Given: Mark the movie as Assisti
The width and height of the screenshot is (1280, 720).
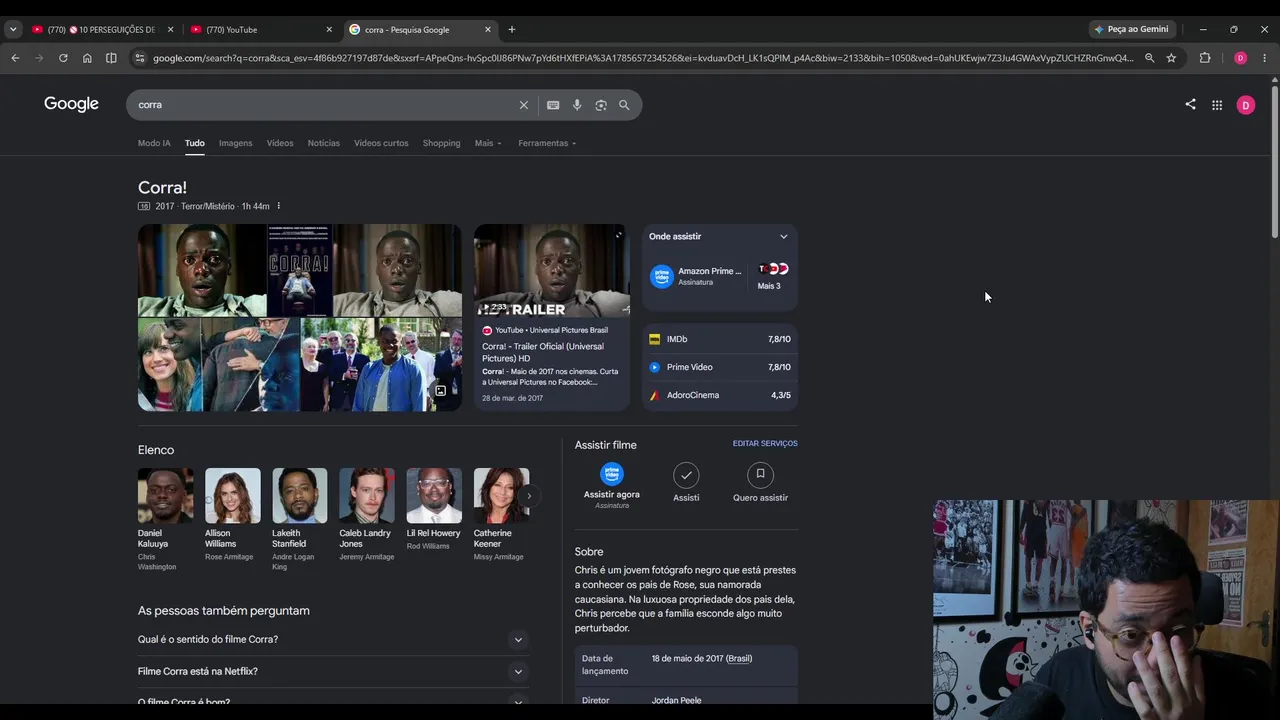Looking at the screenshot, I should click(686, 482).
